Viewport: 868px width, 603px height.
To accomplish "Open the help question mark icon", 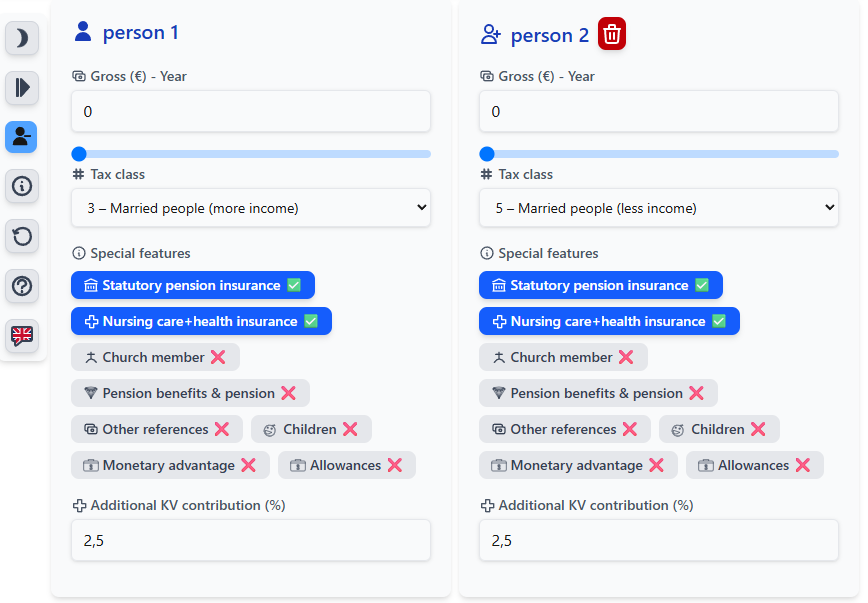I will click(x=22, y=286).
